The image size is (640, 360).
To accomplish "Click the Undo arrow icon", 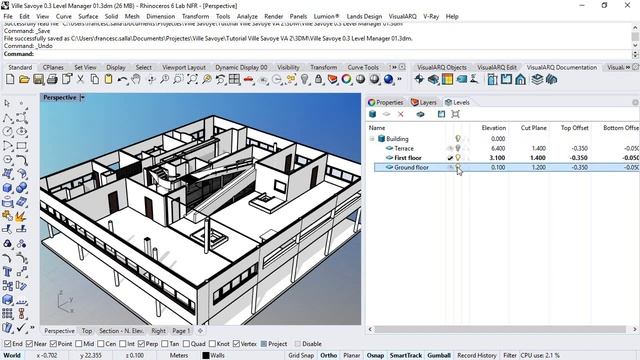I will click(122, 79).
